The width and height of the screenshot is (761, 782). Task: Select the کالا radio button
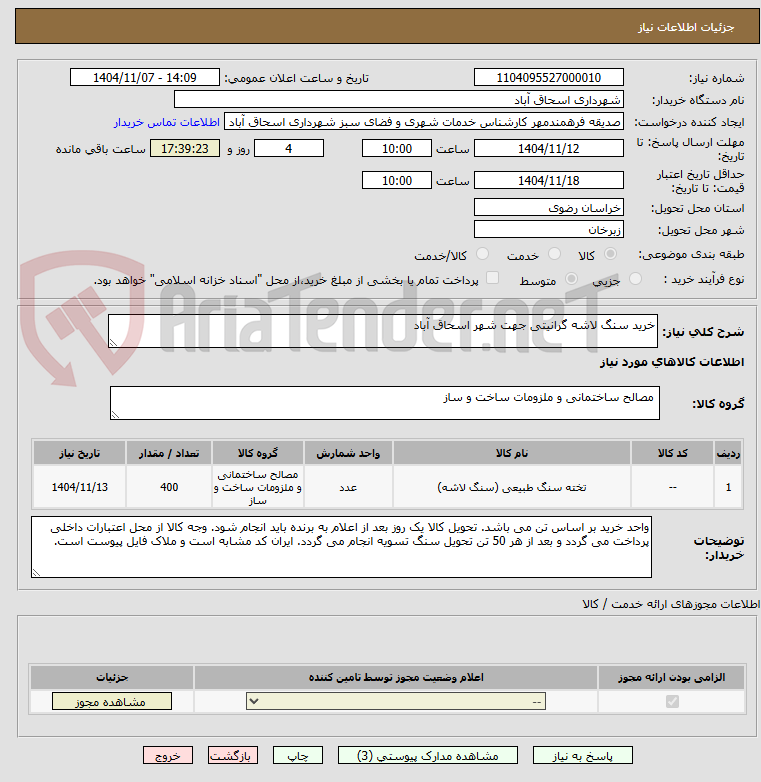pyautogui.click(x=610, y=254)
